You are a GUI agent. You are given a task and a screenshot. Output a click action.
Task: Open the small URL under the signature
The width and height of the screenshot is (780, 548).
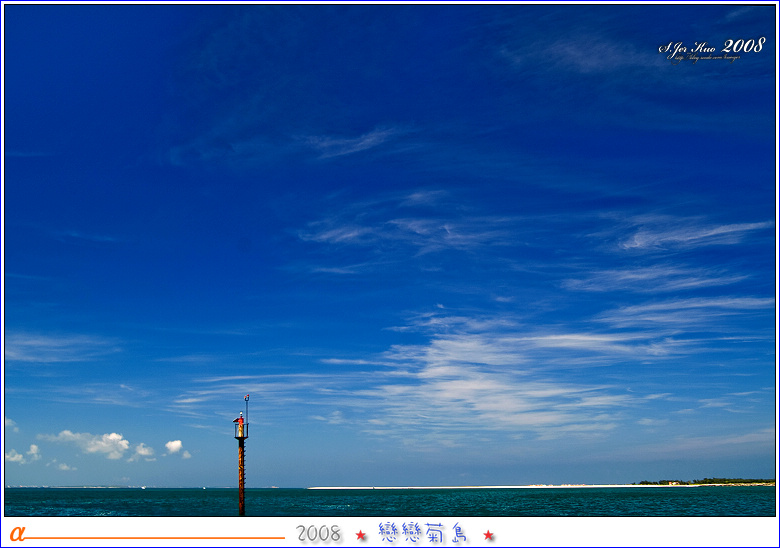tap(699, 58)
